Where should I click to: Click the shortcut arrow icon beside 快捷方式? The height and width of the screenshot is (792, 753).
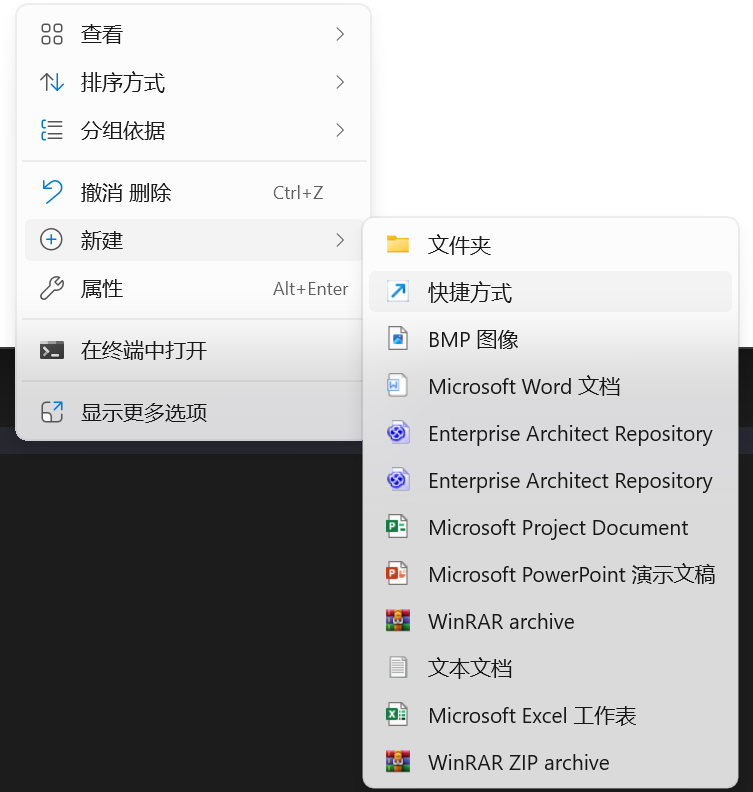tap(398, 292)
